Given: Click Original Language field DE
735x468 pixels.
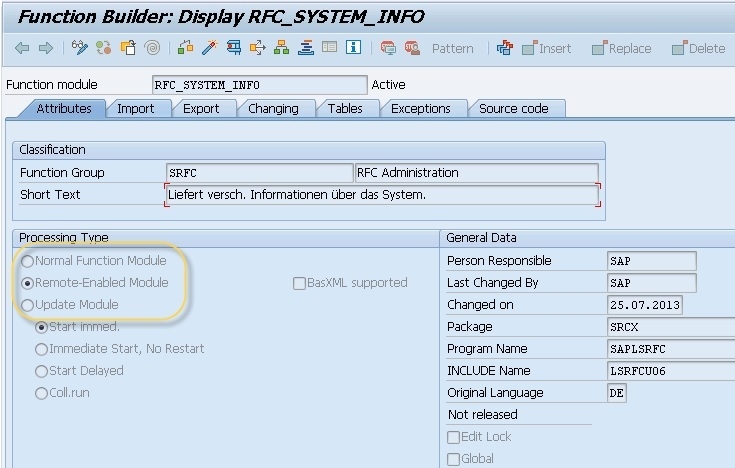Looking at the screenshot, I should tap(616, 393).
